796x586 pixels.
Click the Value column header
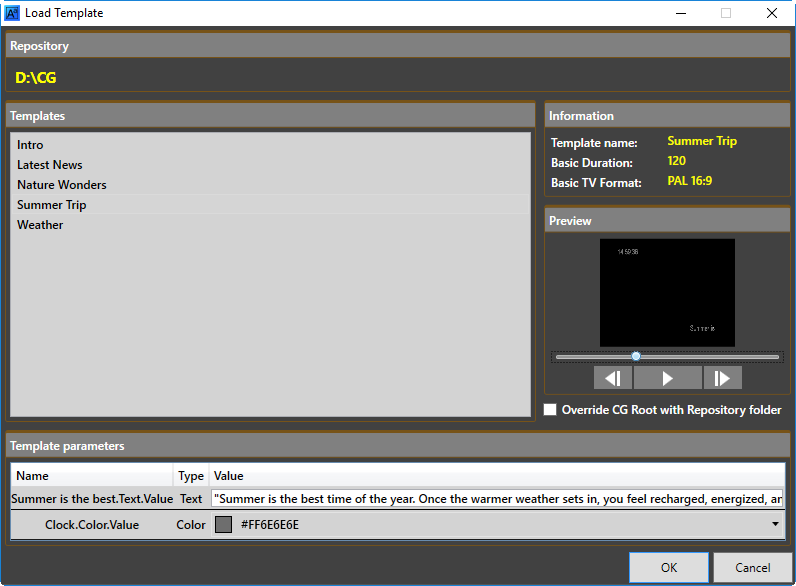[x=497, y=476]
